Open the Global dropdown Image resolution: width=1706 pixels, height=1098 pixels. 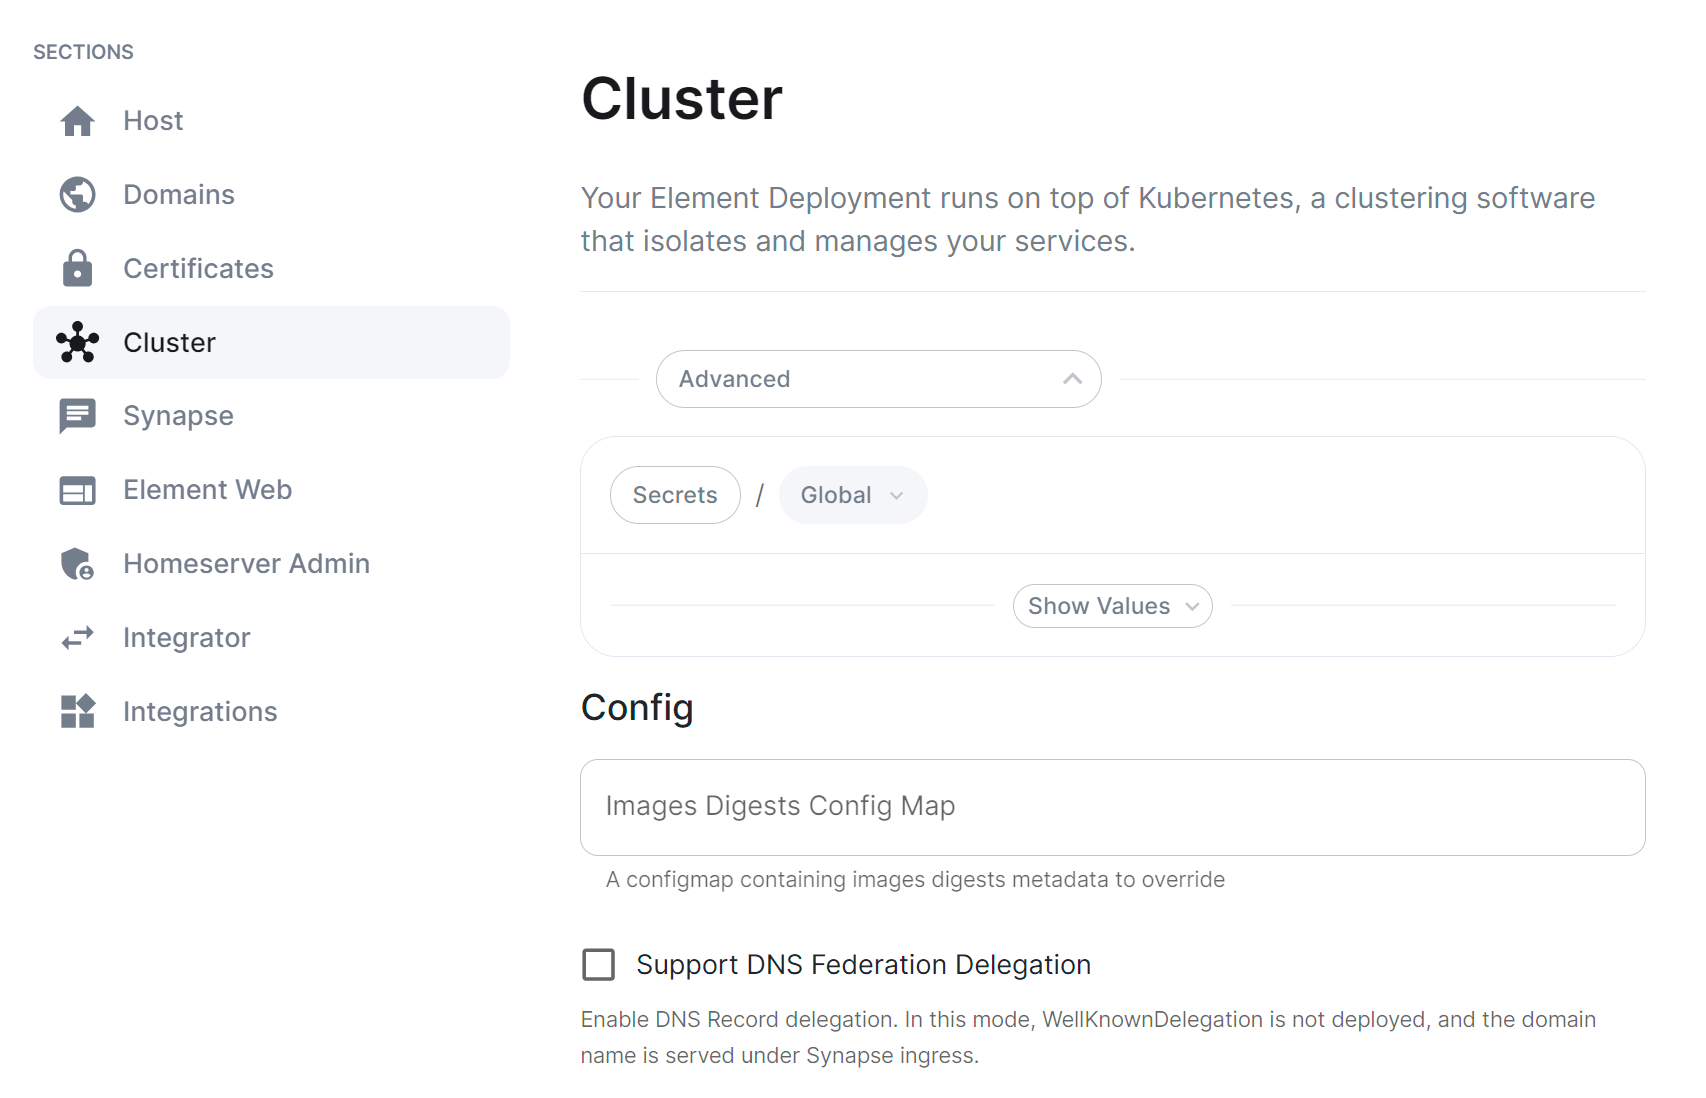(x=853, y=495)
